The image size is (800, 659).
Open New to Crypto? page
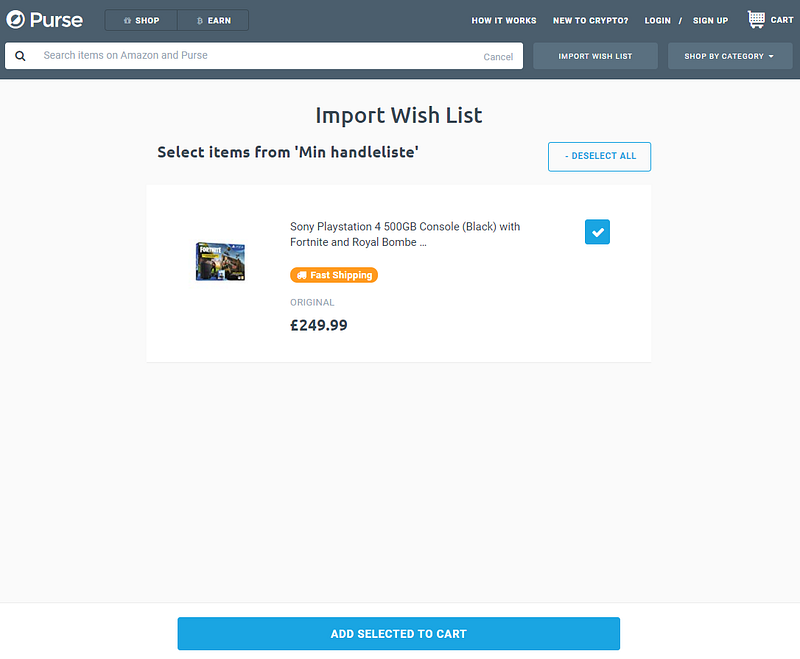tap(590, 20)
